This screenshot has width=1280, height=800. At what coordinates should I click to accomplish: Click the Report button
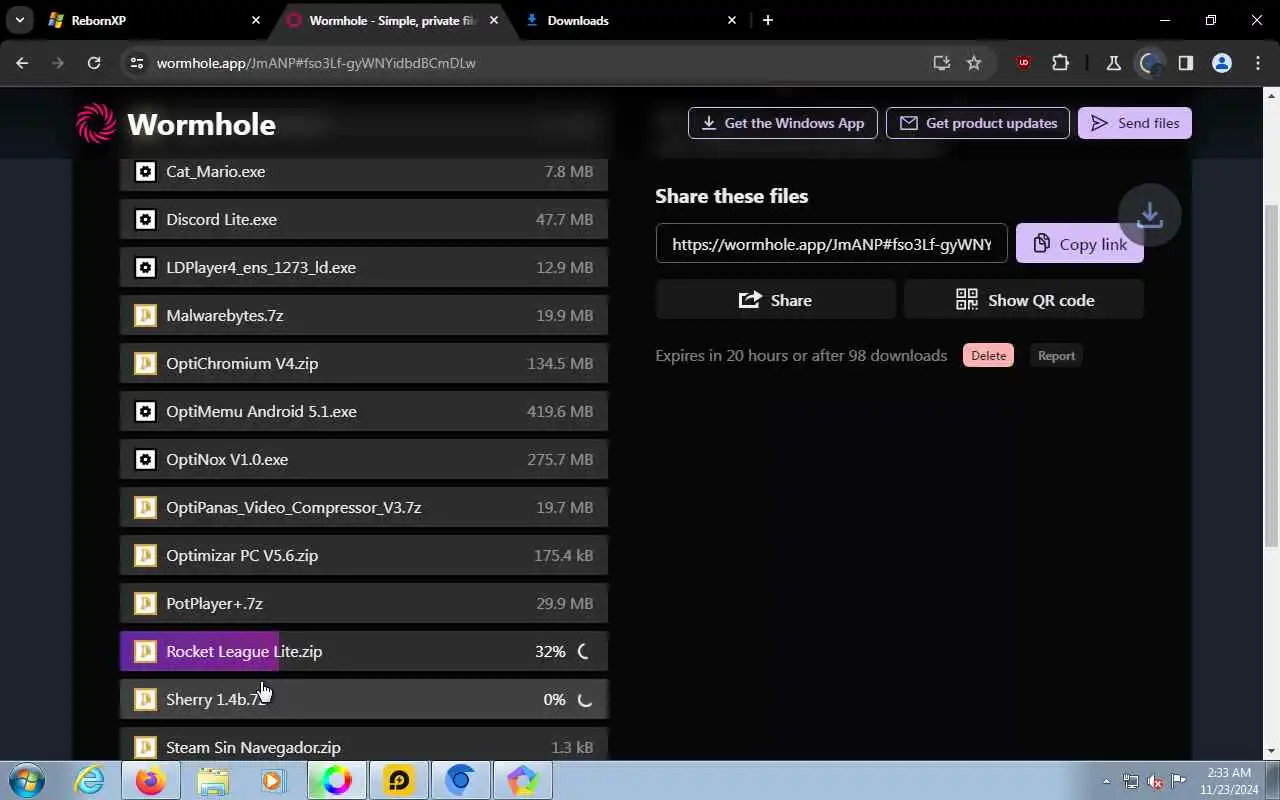click(x=1056, y=355)
